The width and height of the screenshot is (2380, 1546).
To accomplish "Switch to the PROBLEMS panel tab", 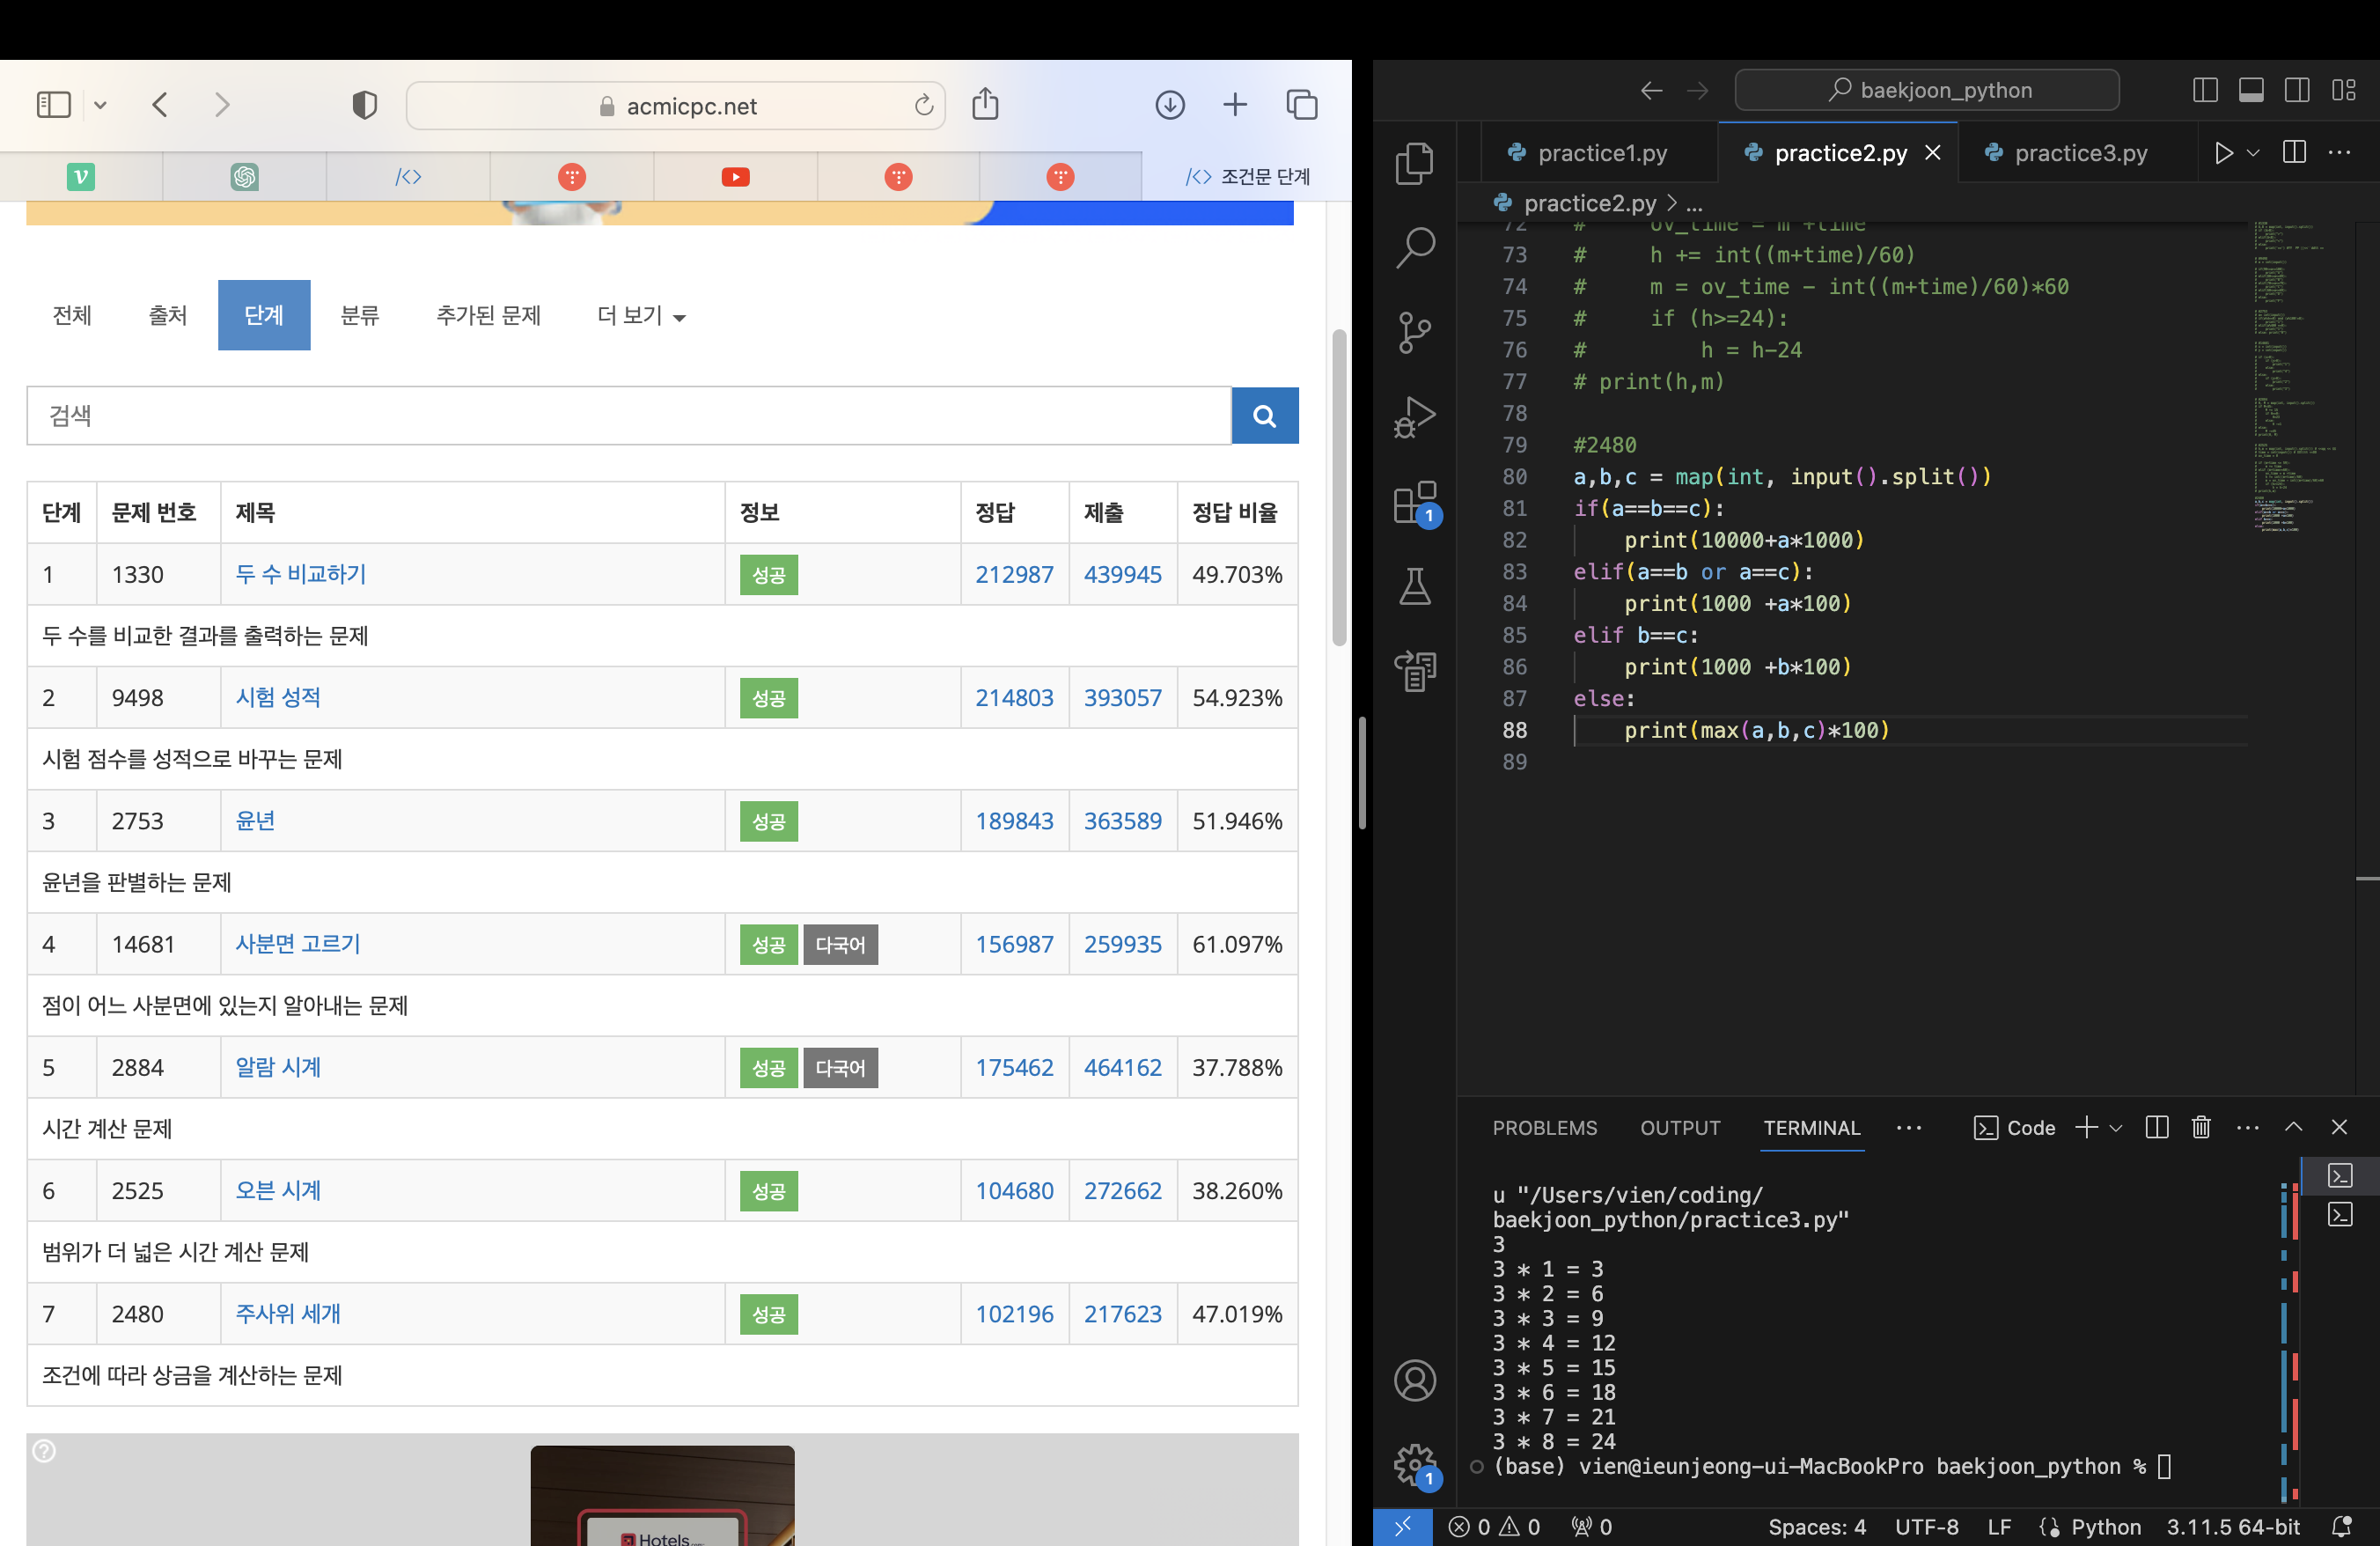I will tap(1544, 1128).
